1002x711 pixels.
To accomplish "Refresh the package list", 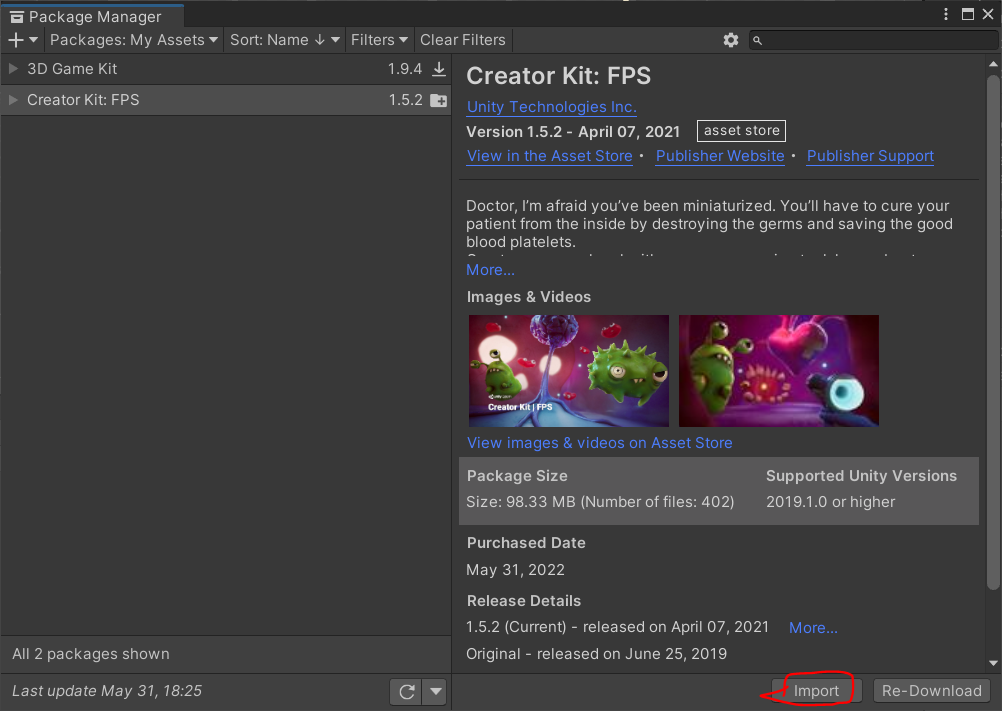I will tap(406, 691).
